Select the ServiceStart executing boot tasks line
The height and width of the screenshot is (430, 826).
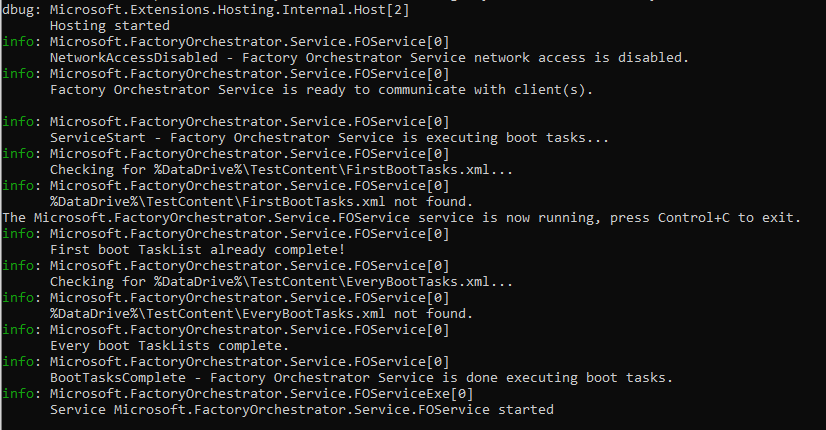point(329,138)
